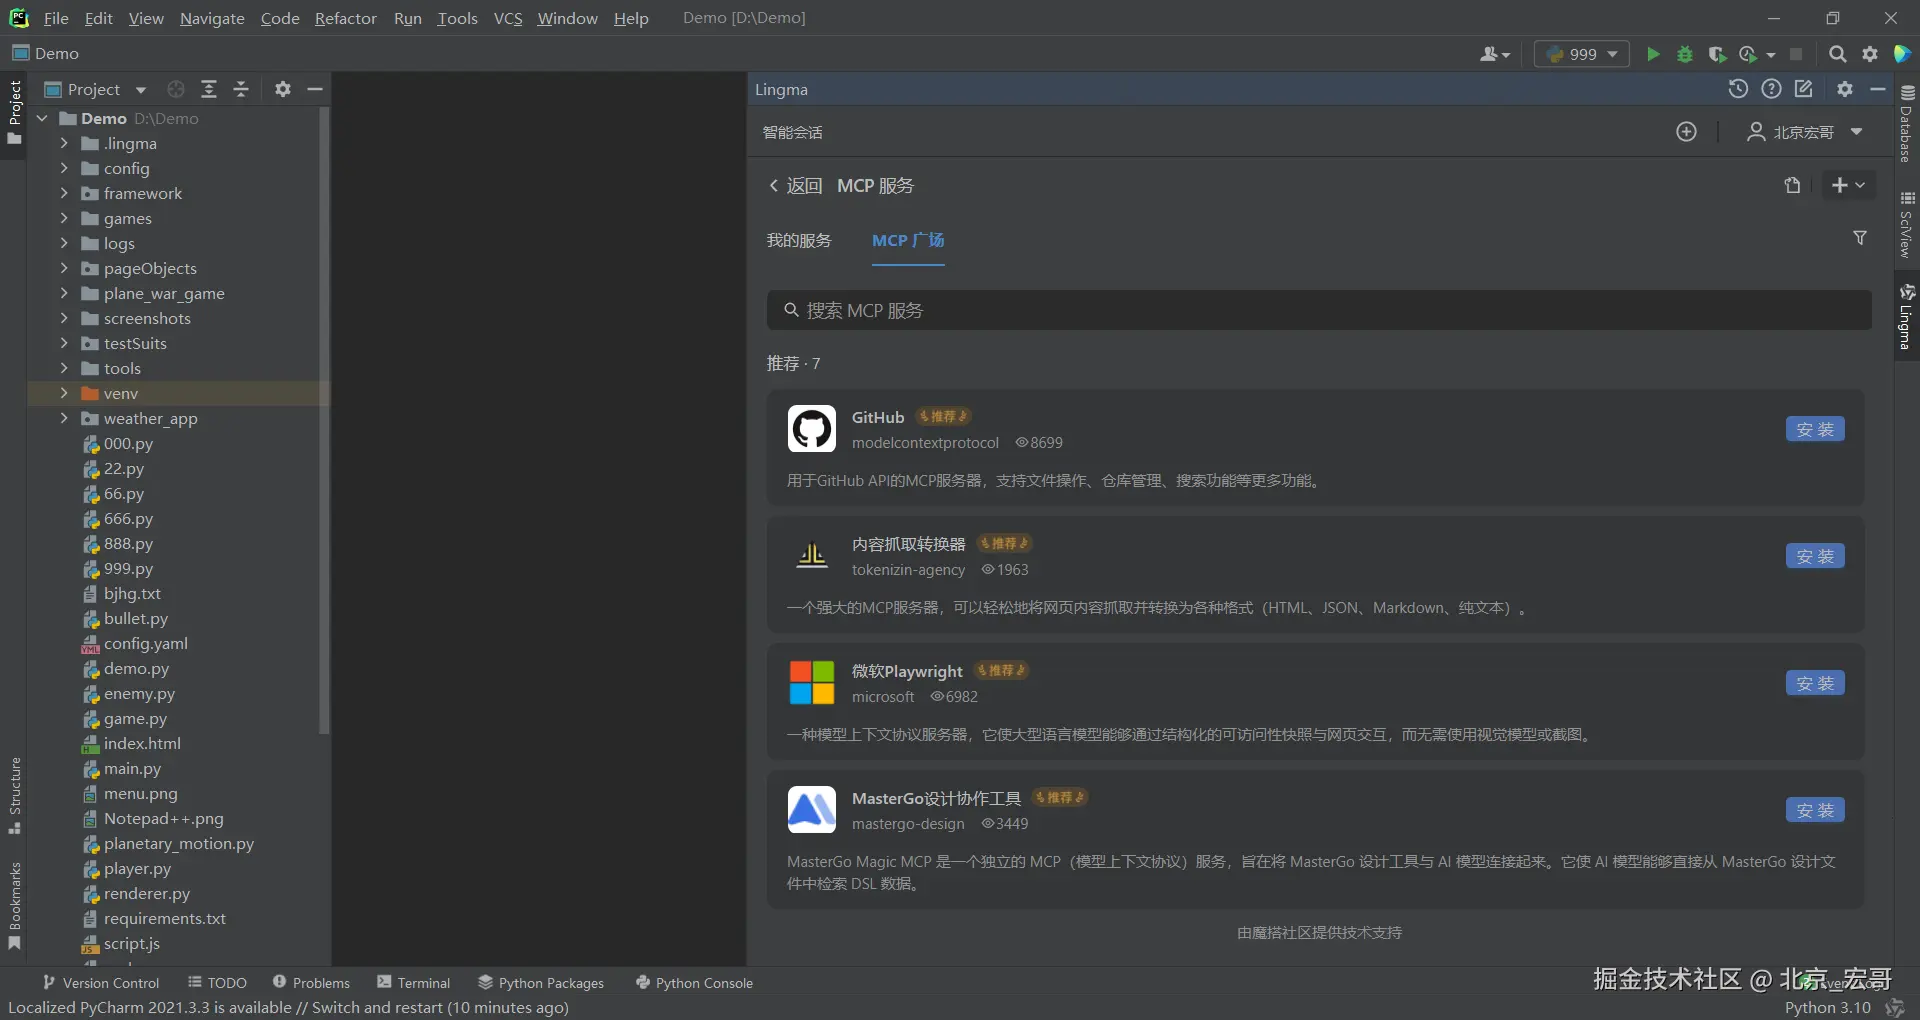The width and height of the screenshot is (1920, 1020).
Task: Open the Python Console tool window
Action: [694, 983]
